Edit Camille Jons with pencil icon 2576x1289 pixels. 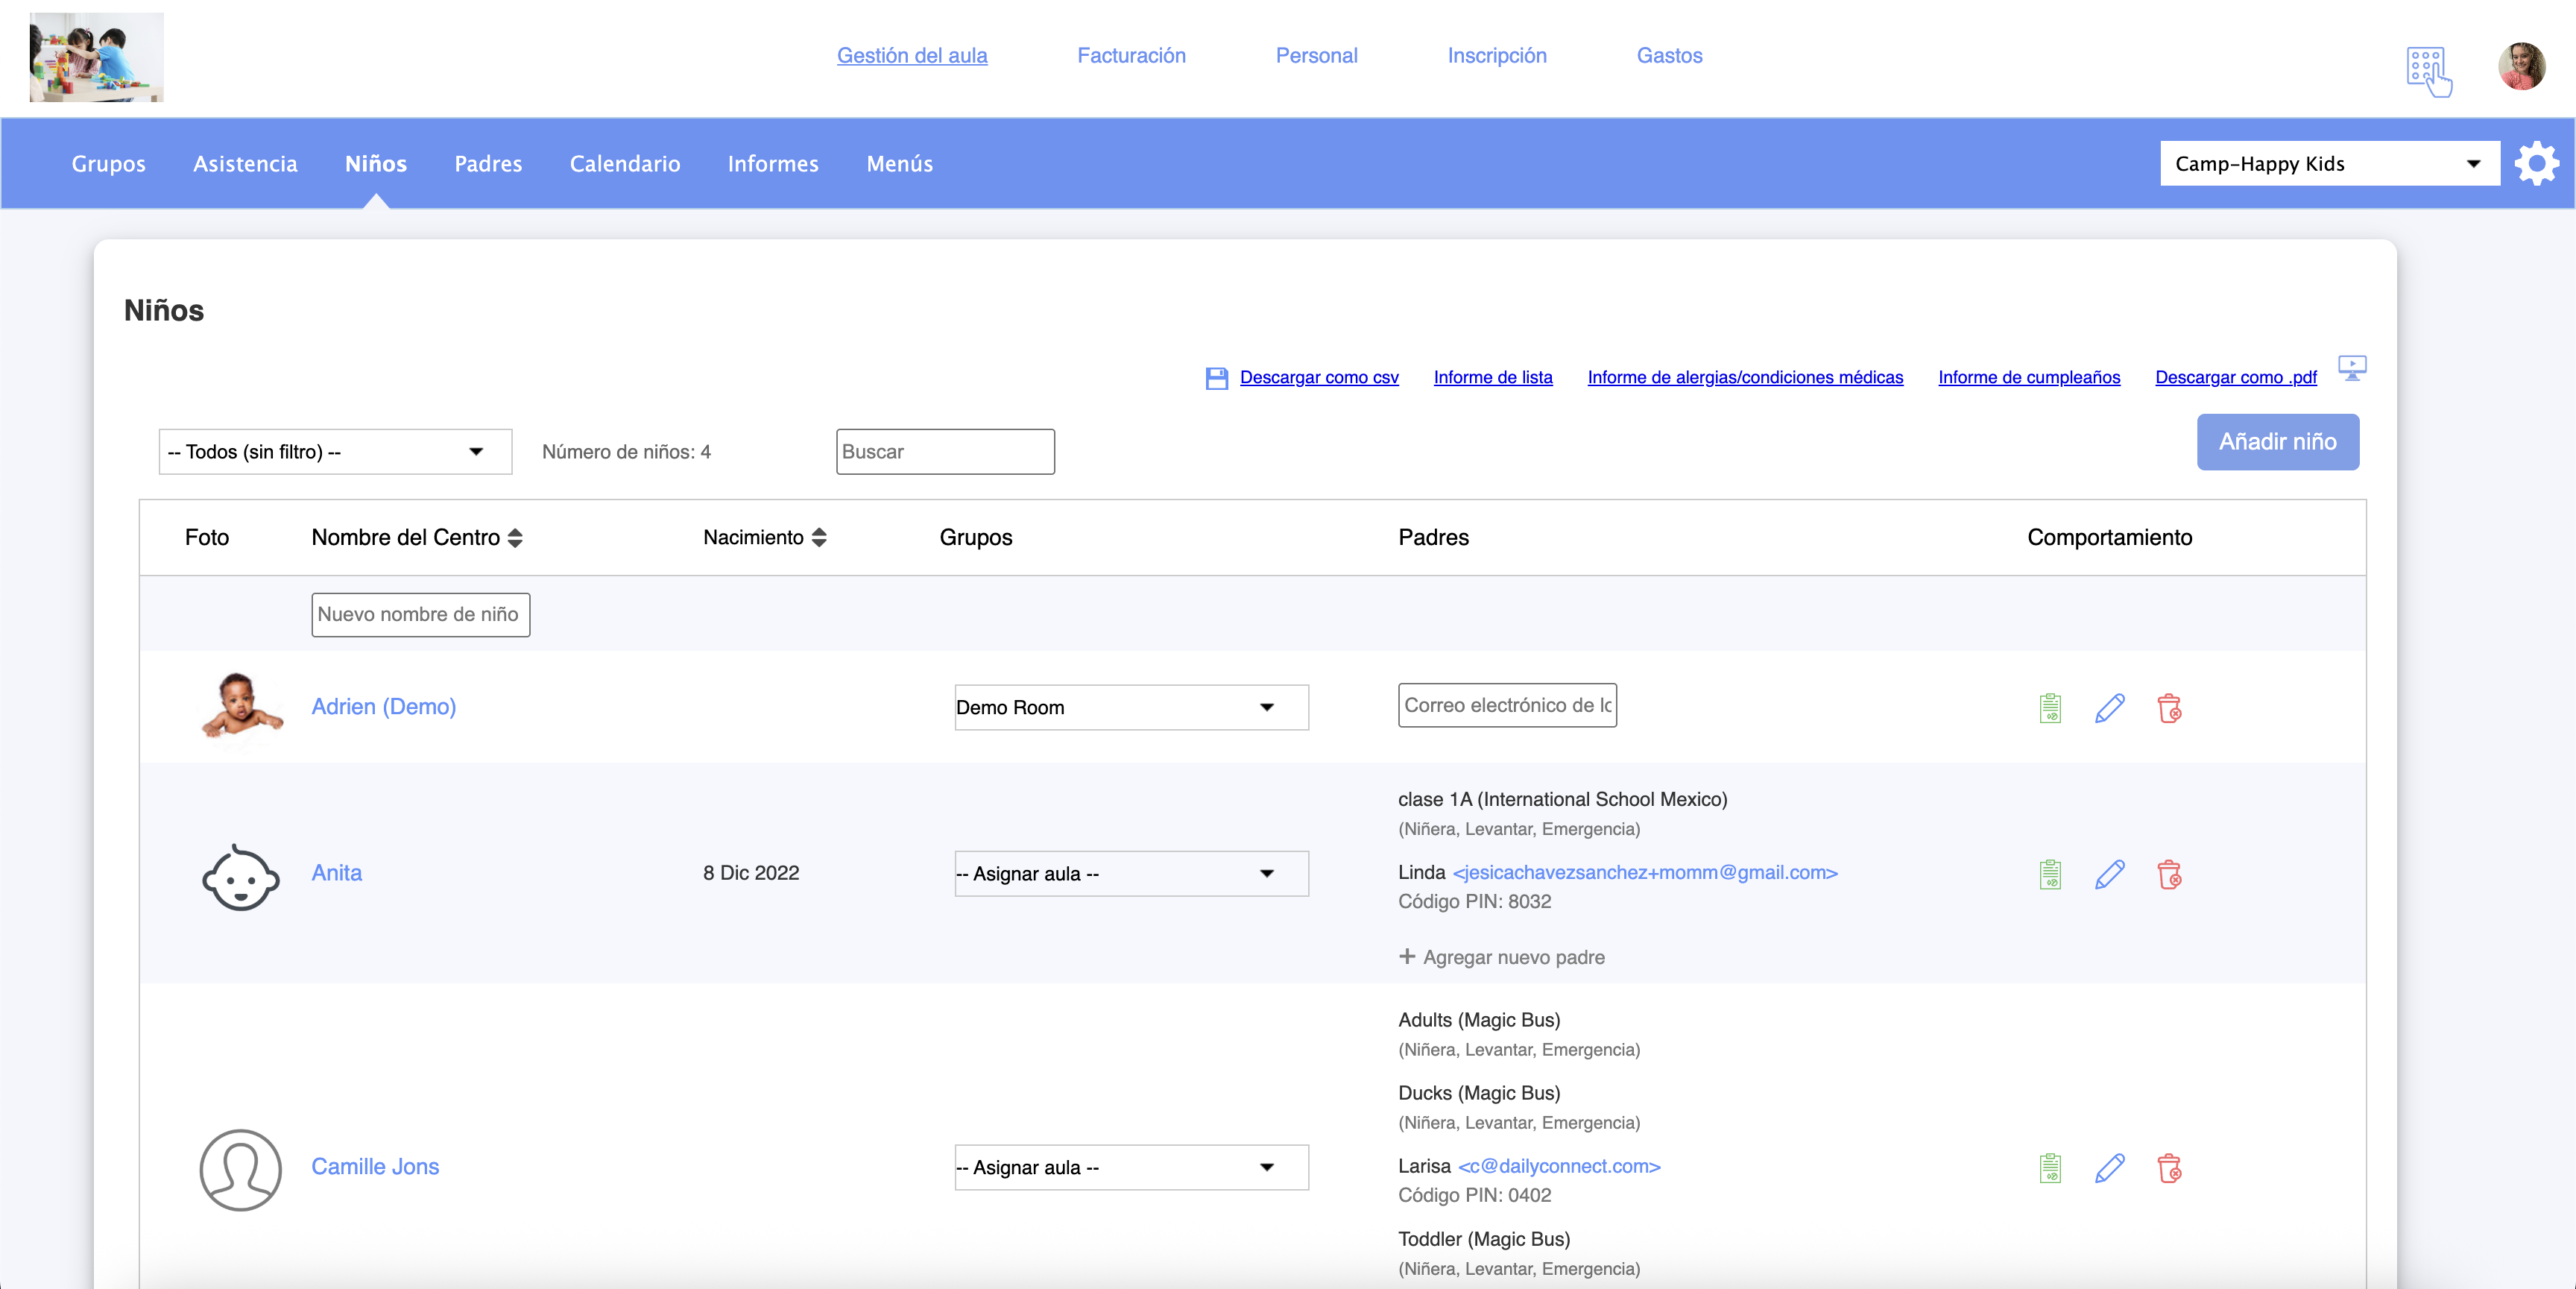coord(2109,1168)
